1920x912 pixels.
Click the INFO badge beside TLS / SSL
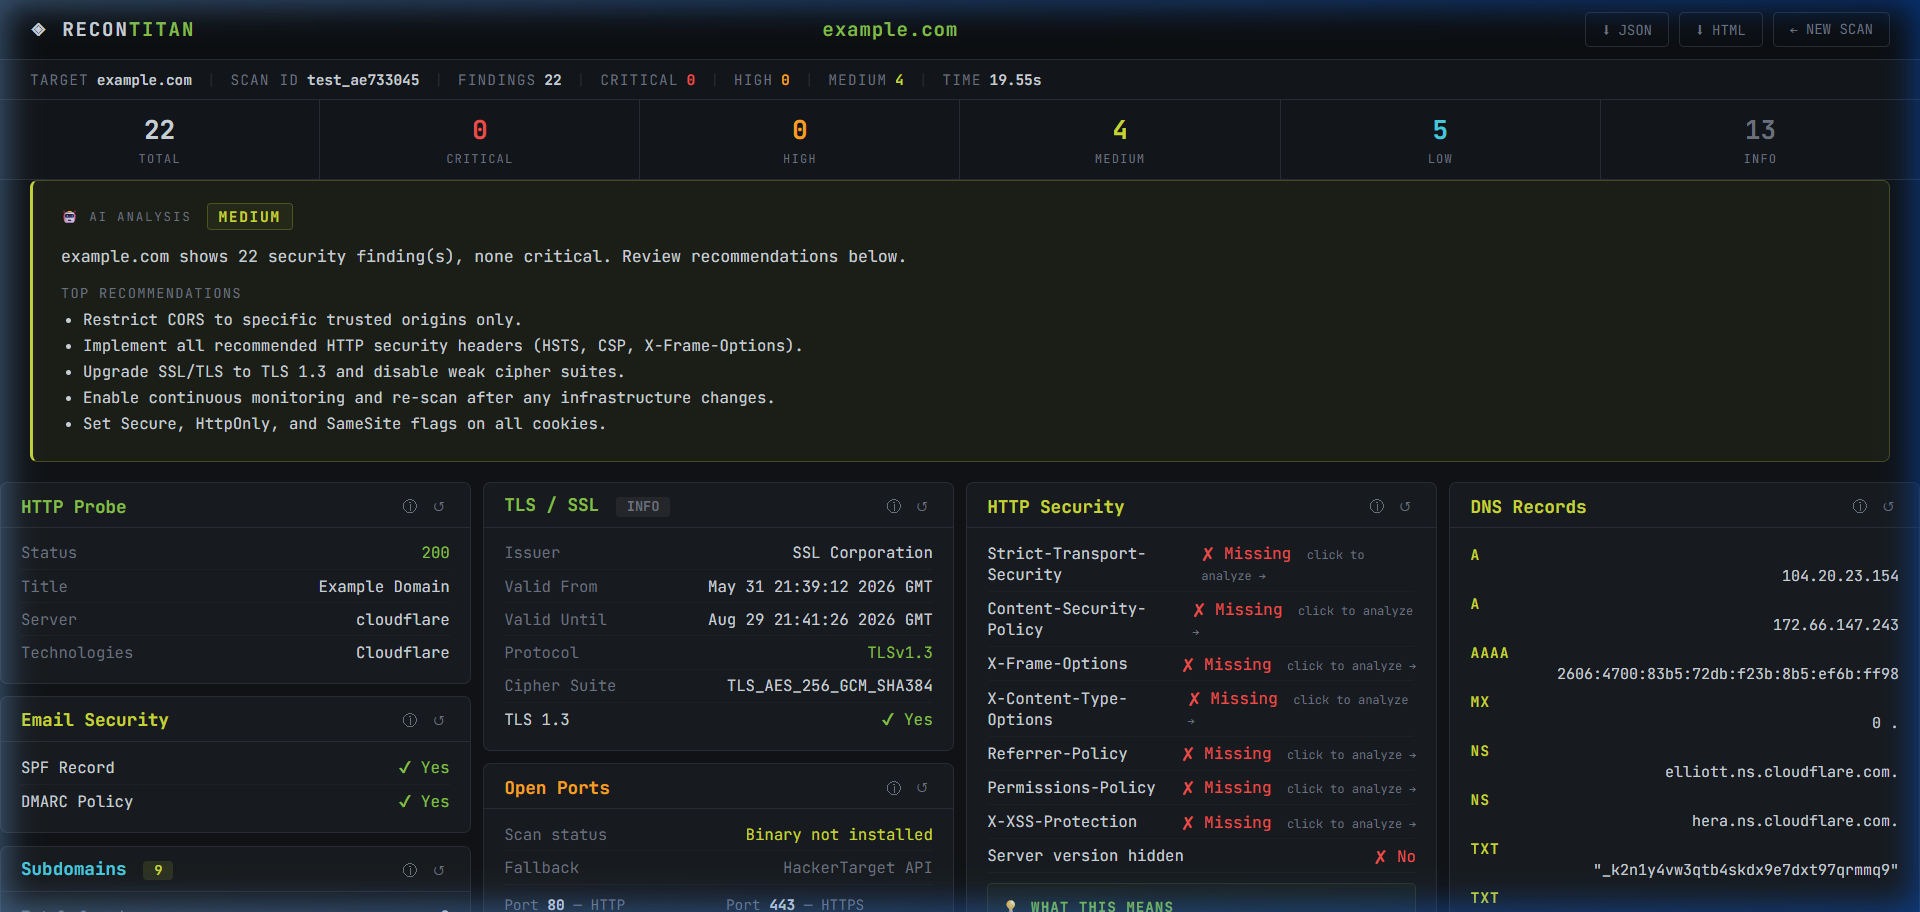(643, 507)
